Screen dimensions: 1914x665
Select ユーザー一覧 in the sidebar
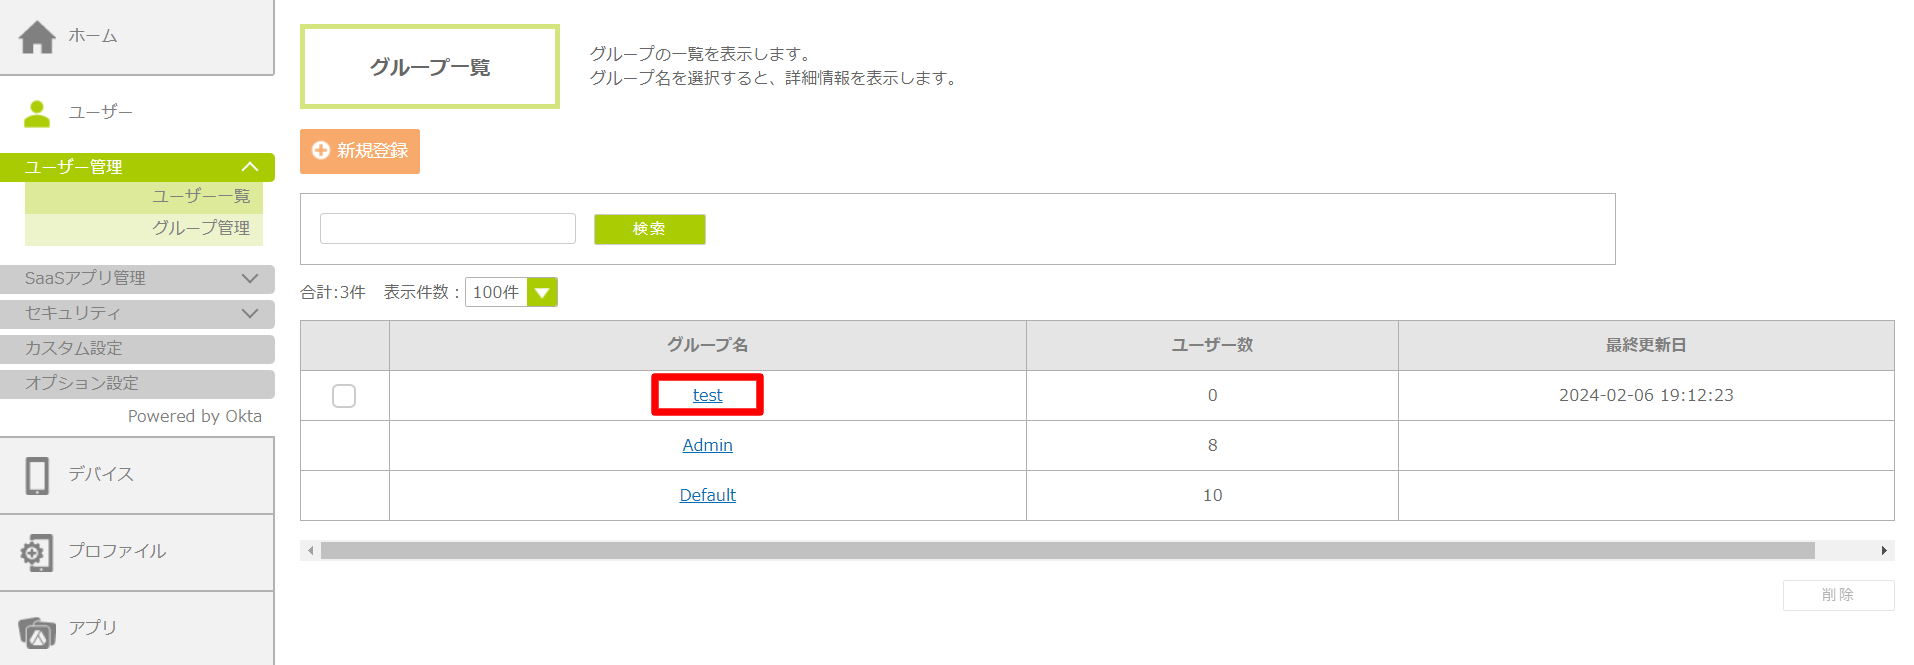(201, 197)
